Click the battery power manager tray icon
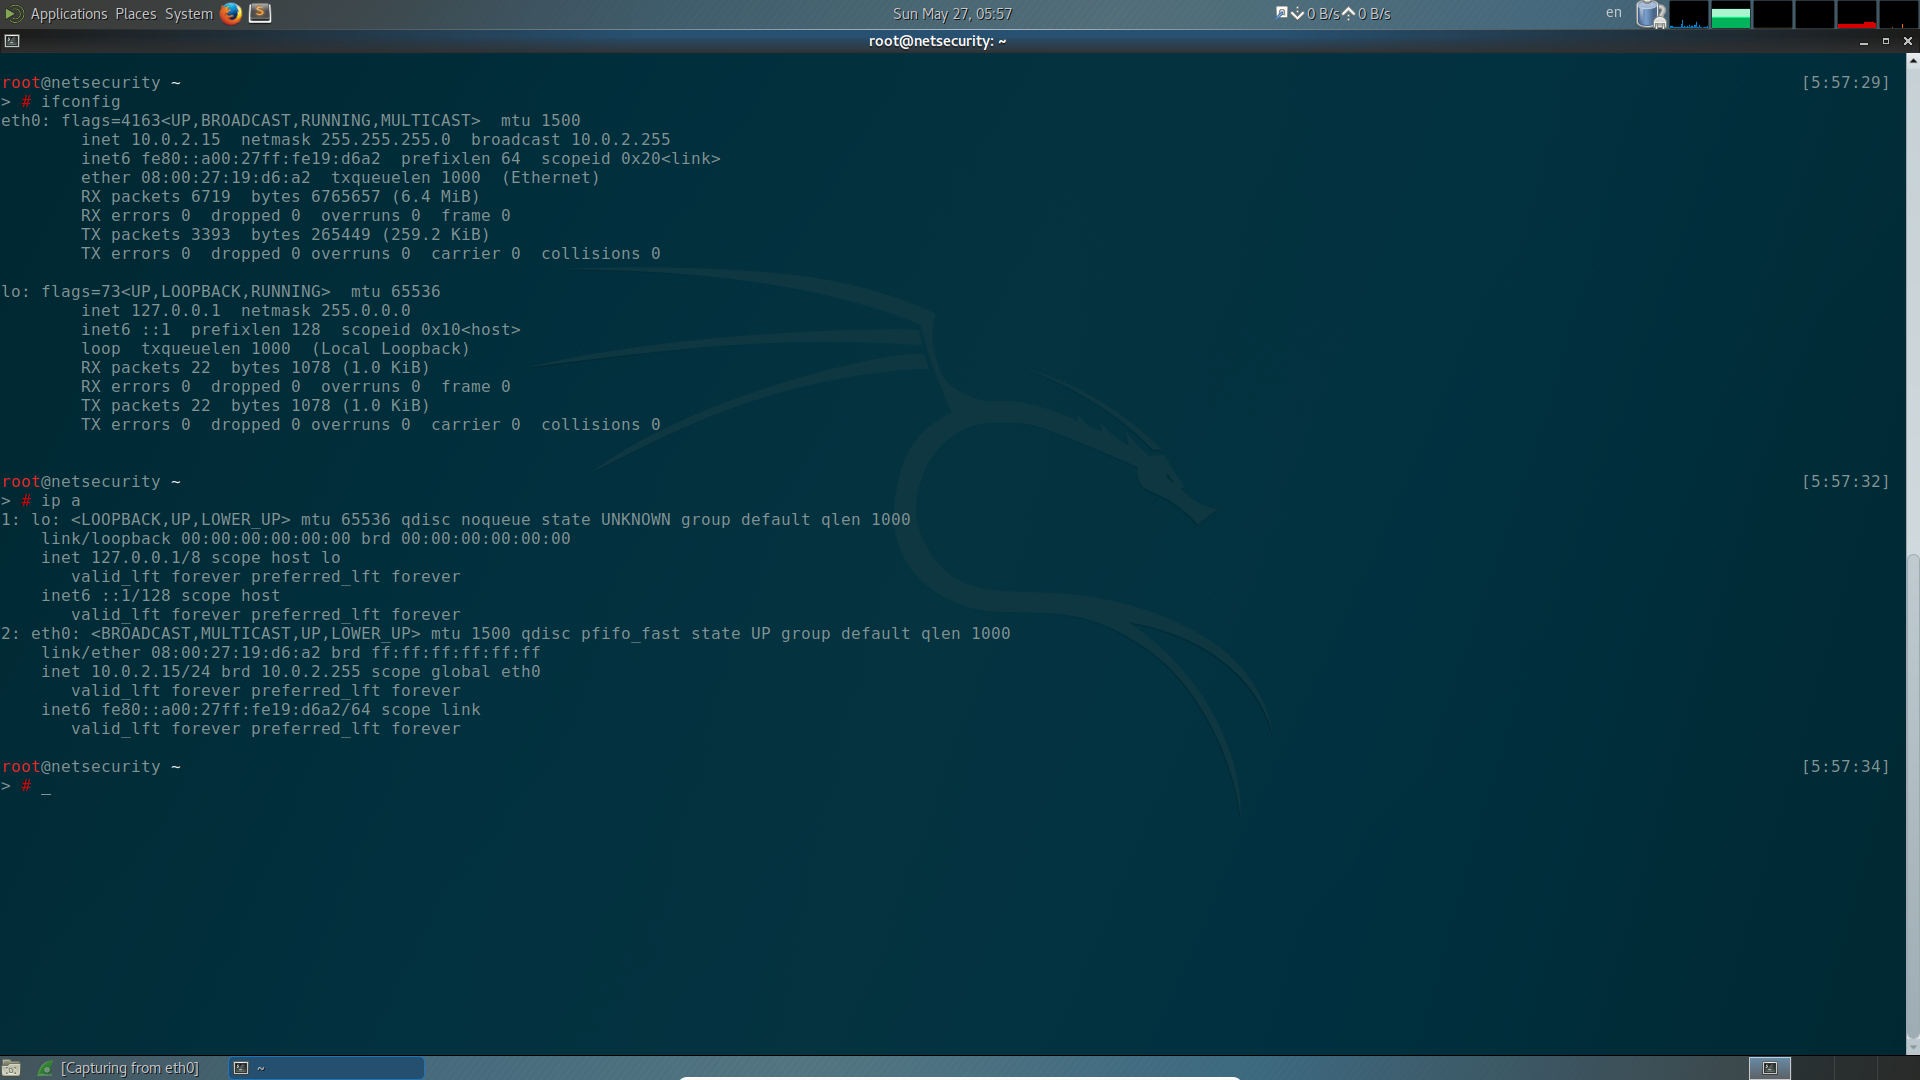 (1650, 14)
